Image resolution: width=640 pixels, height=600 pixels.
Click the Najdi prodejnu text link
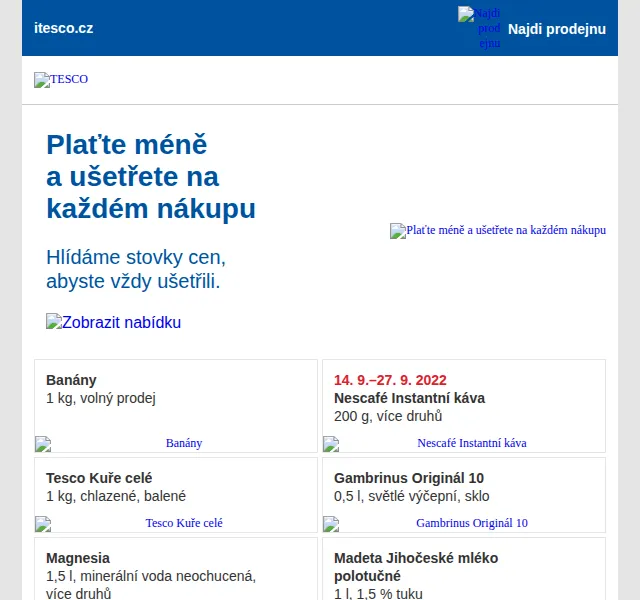(557, 29)
